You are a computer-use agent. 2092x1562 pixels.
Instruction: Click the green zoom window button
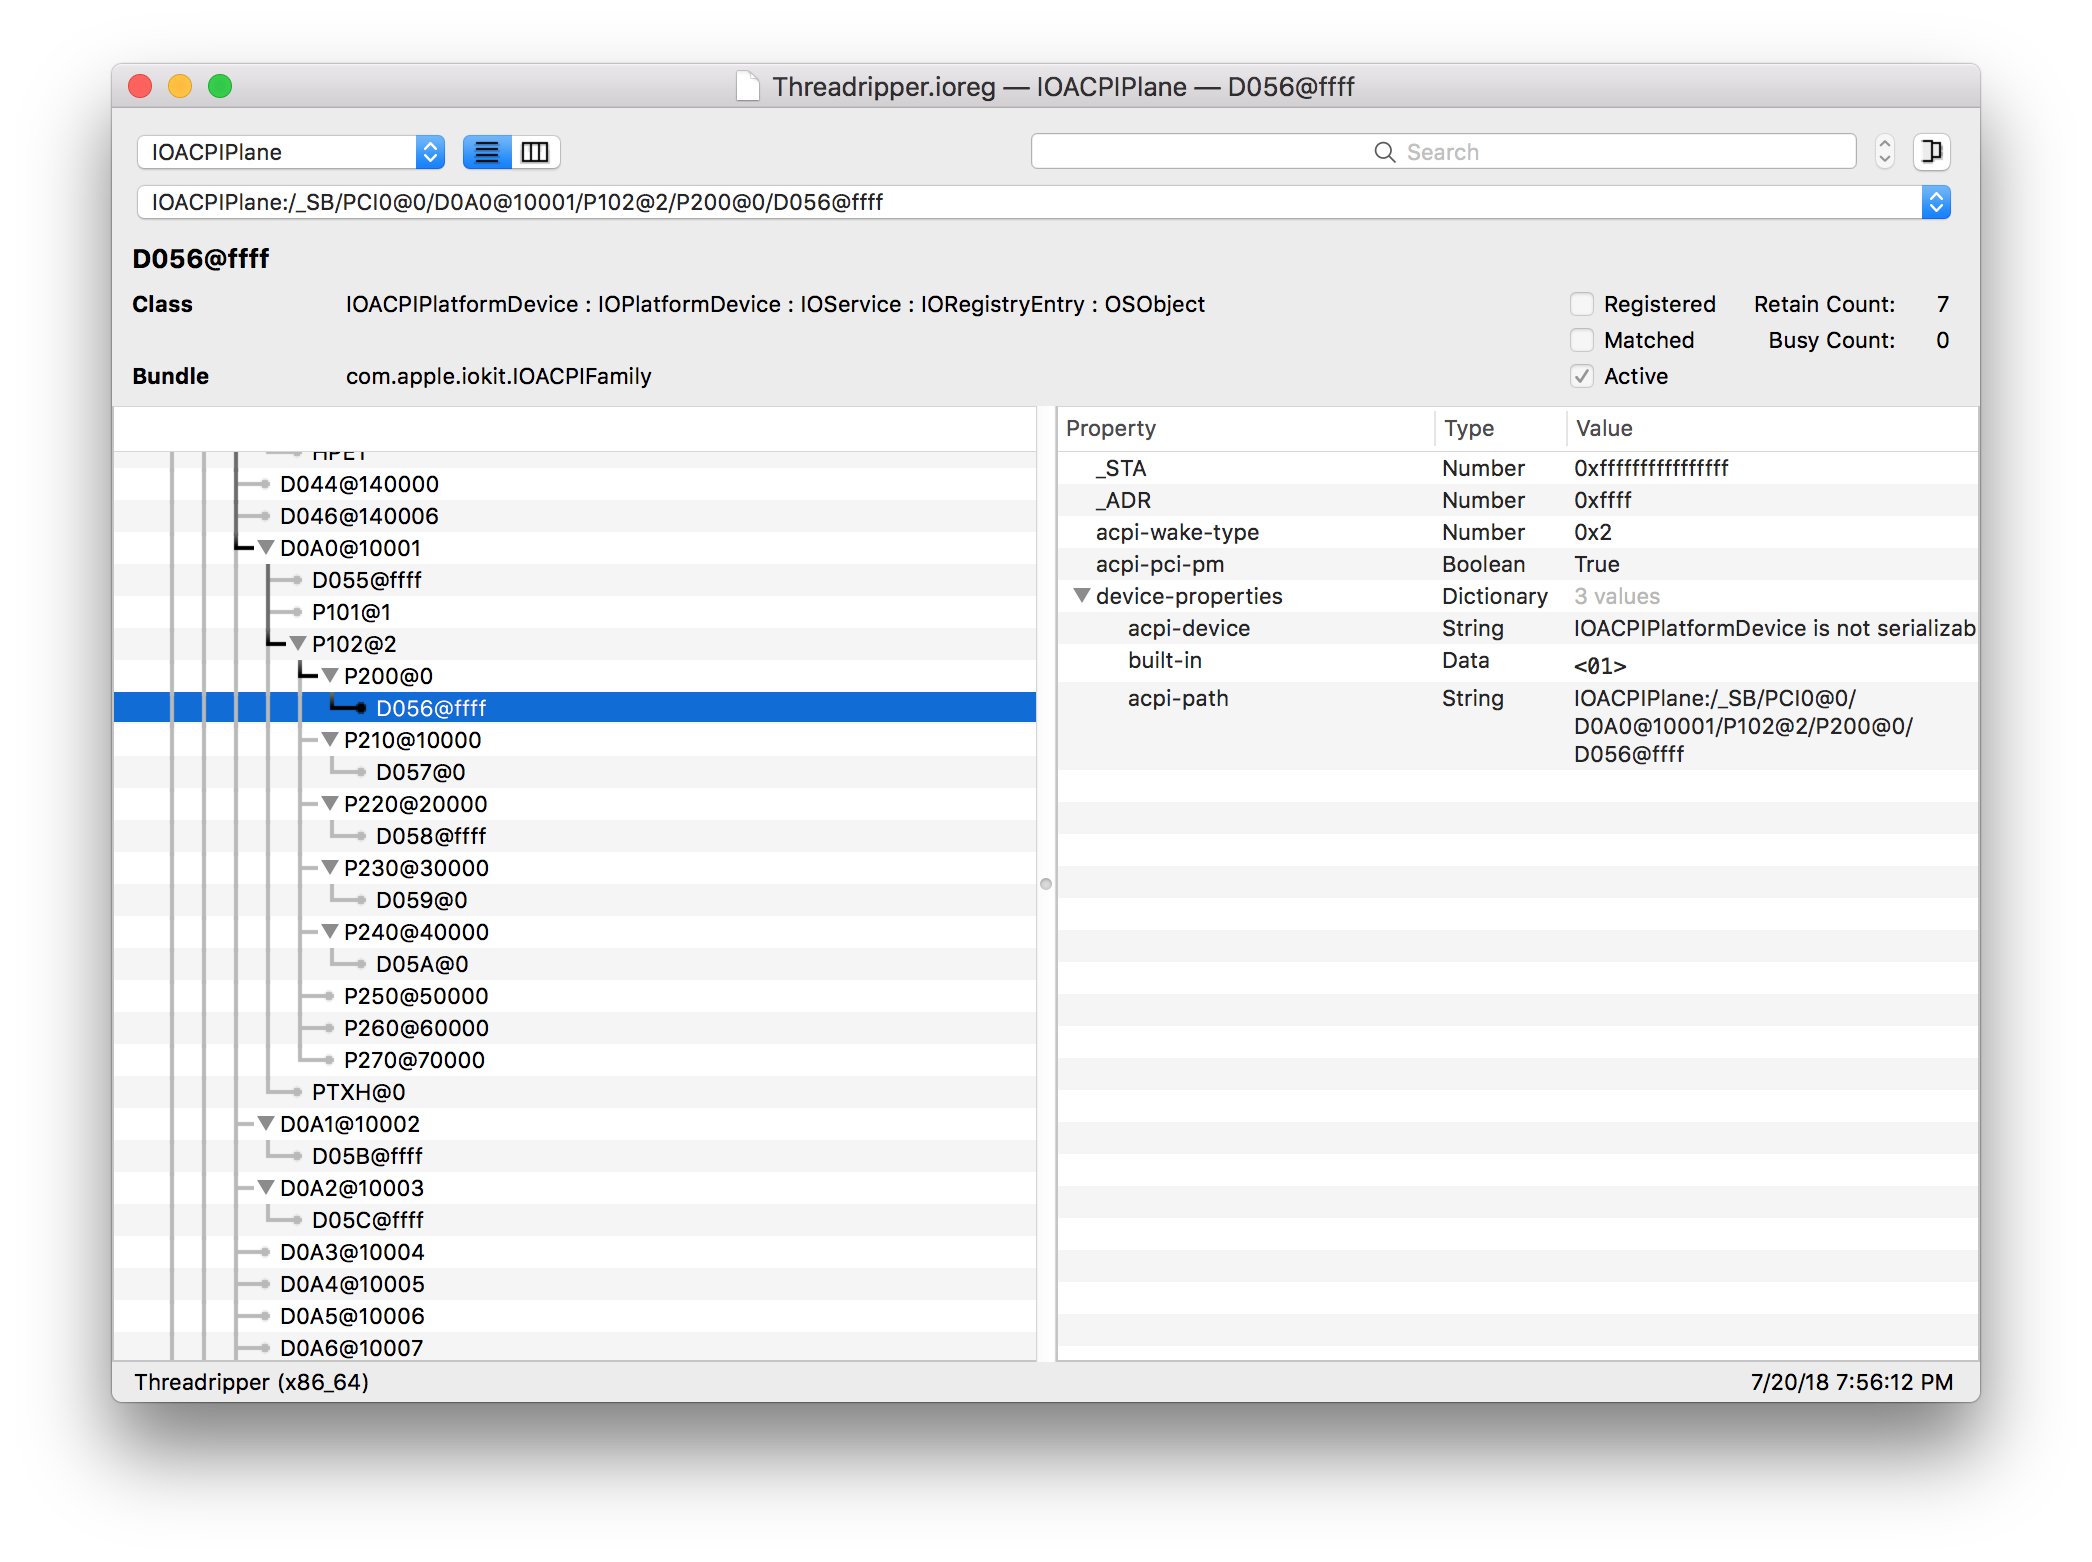220,87
